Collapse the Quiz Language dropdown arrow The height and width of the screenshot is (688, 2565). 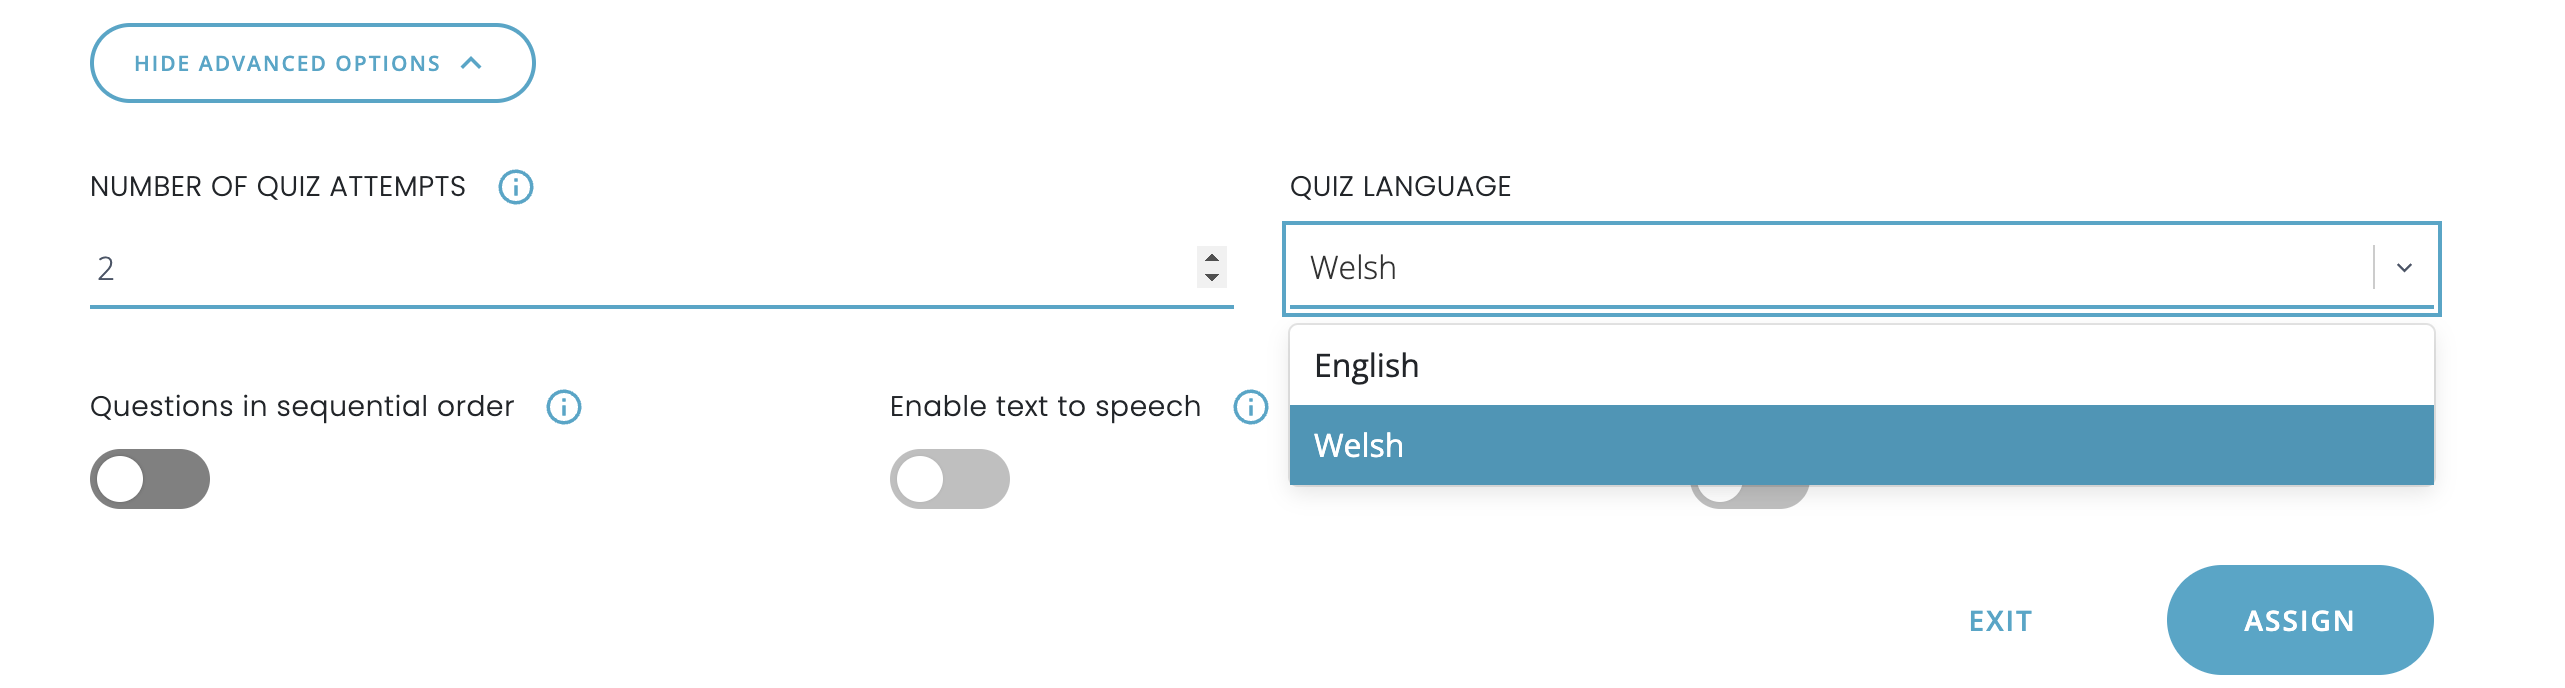(2405, 268)
